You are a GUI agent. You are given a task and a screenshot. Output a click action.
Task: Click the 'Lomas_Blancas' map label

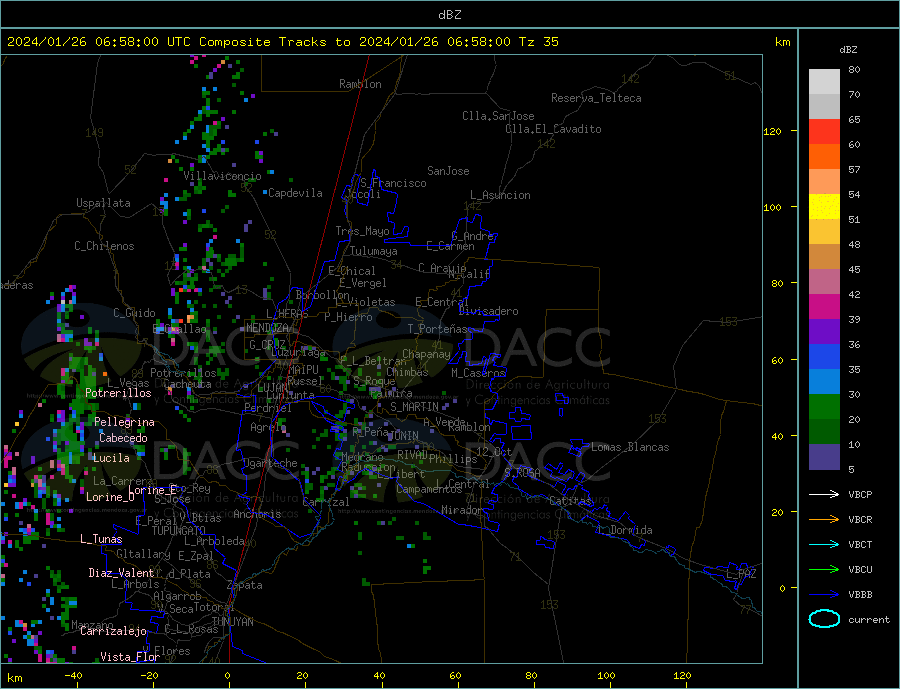point(630,447)
